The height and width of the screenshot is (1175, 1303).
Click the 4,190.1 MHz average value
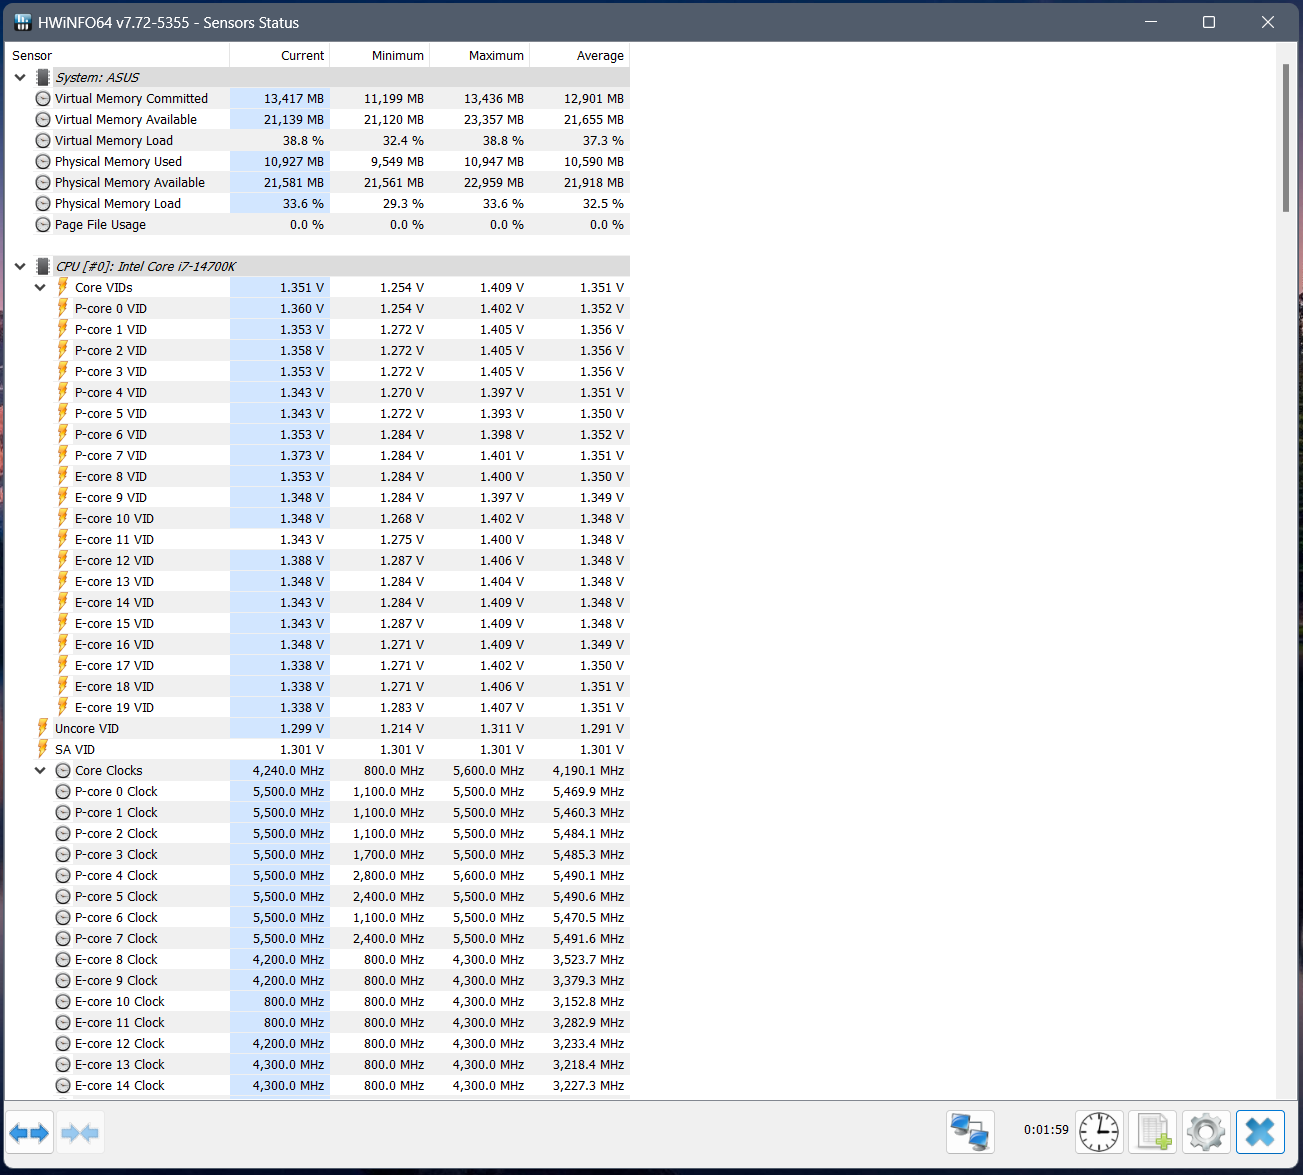(588, 770)
